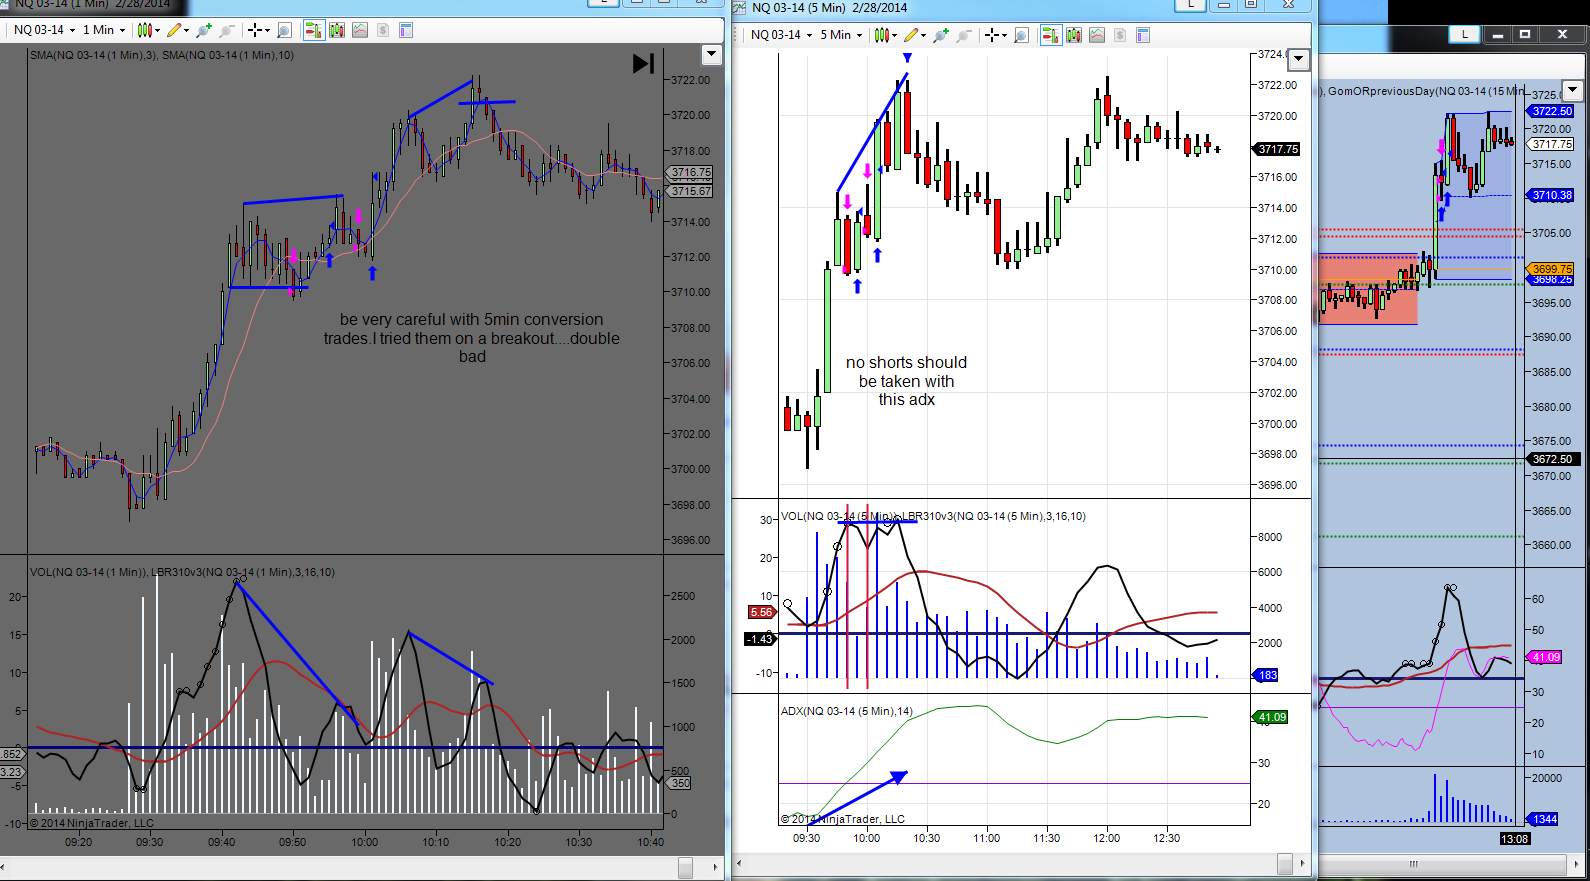Open Data Series candlestick icon in 5 Min toolbar
The image size is (1590, 881).
[1074, 35]
